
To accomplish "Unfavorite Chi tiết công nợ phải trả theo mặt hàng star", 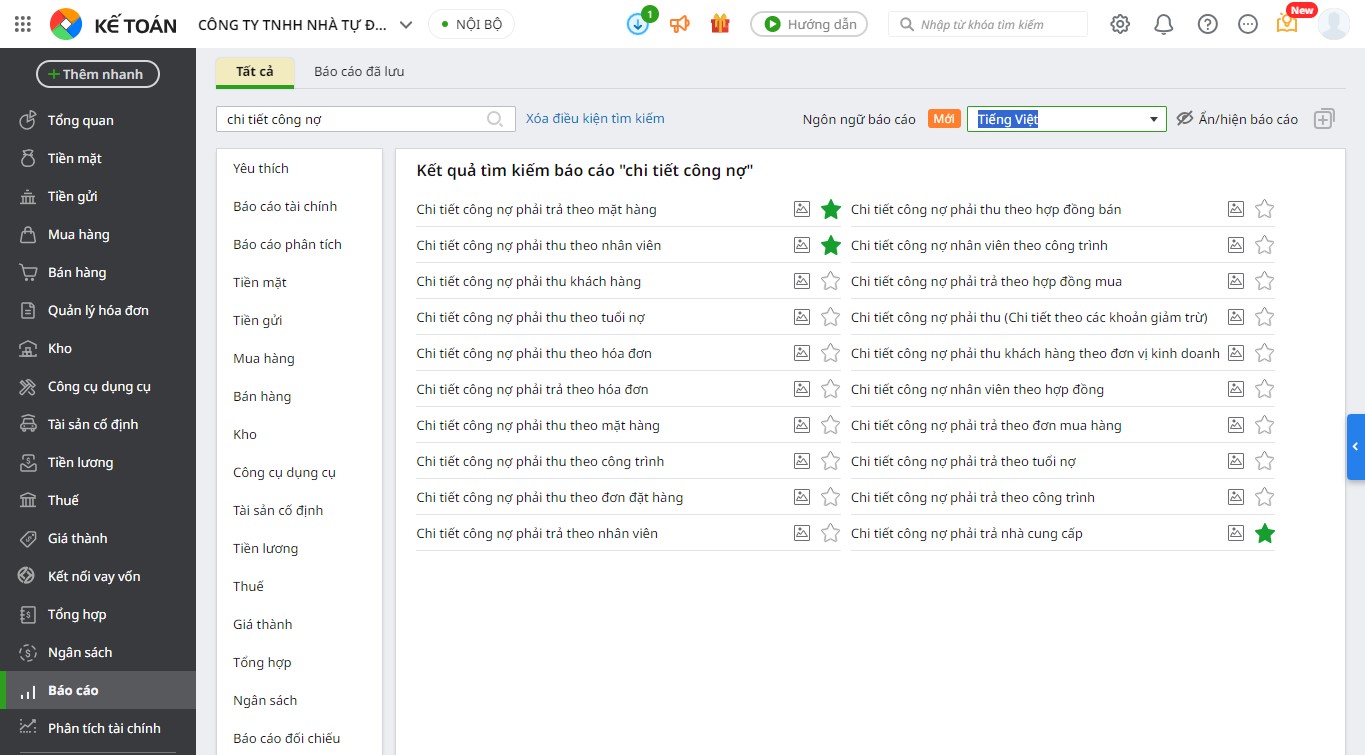I will click(830, 209).
